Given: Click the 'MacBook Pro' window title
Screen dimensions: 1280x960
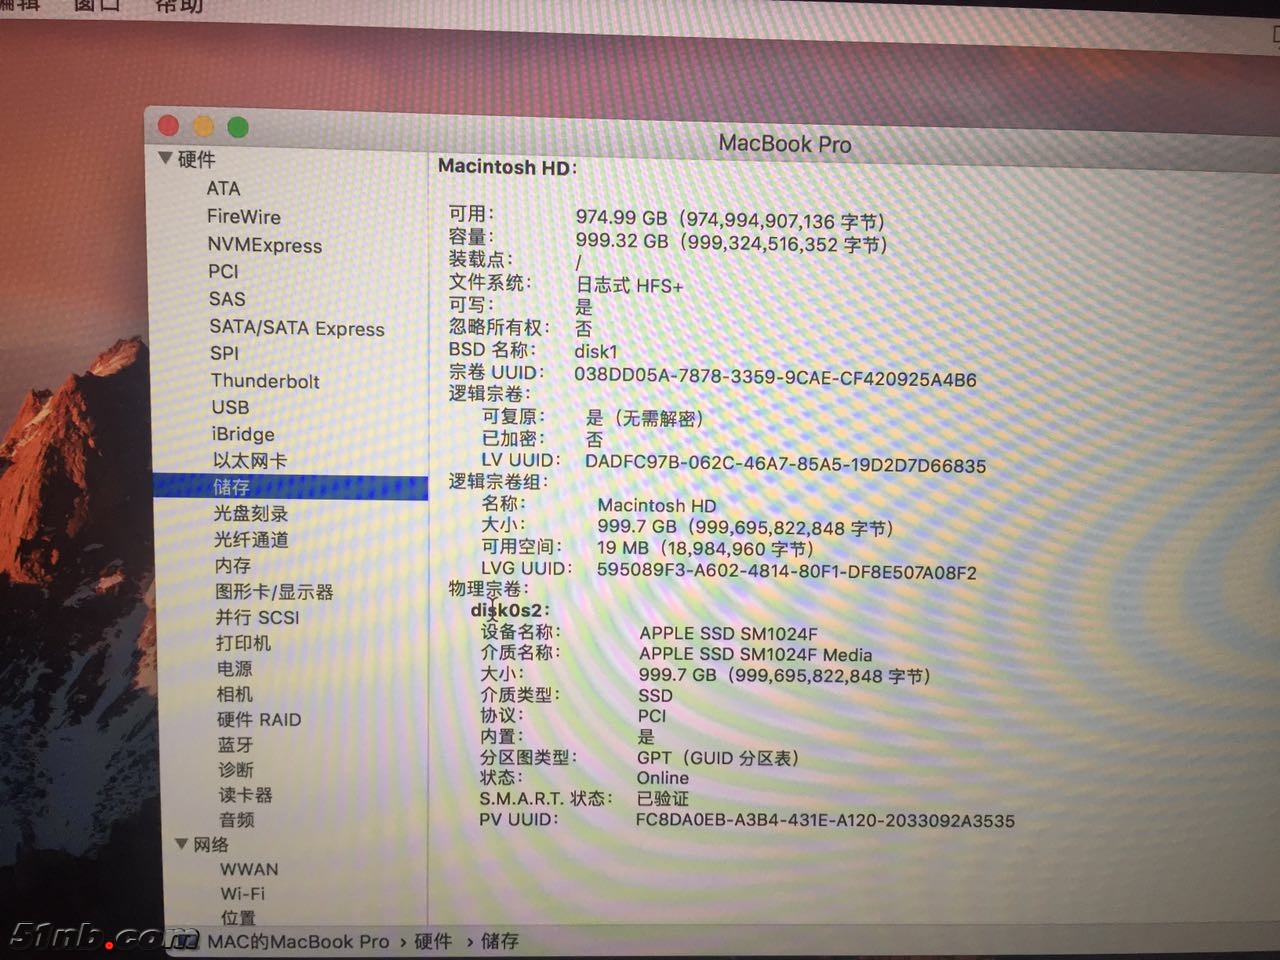Looking at the screenshot, I should [x=785, y=144].
